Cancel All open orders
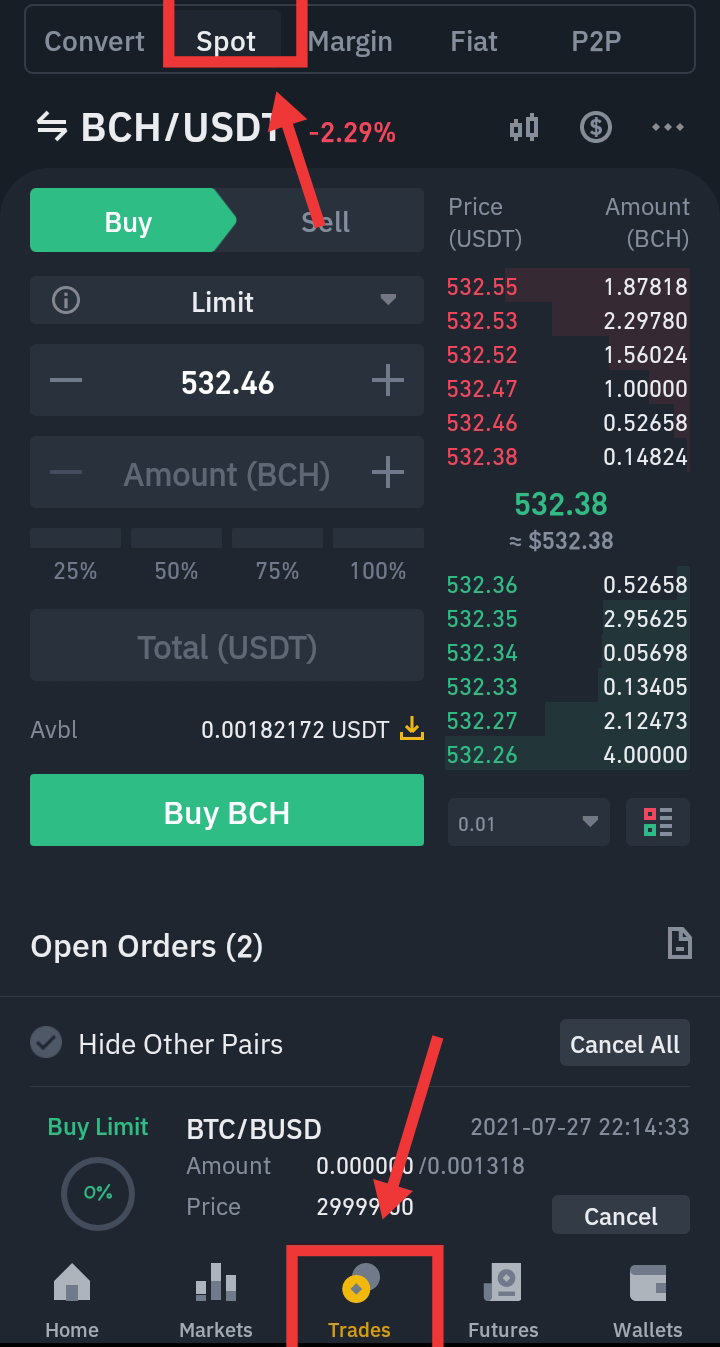The width and height of the screenshot is (720, 1347). tap(625, 1044)
